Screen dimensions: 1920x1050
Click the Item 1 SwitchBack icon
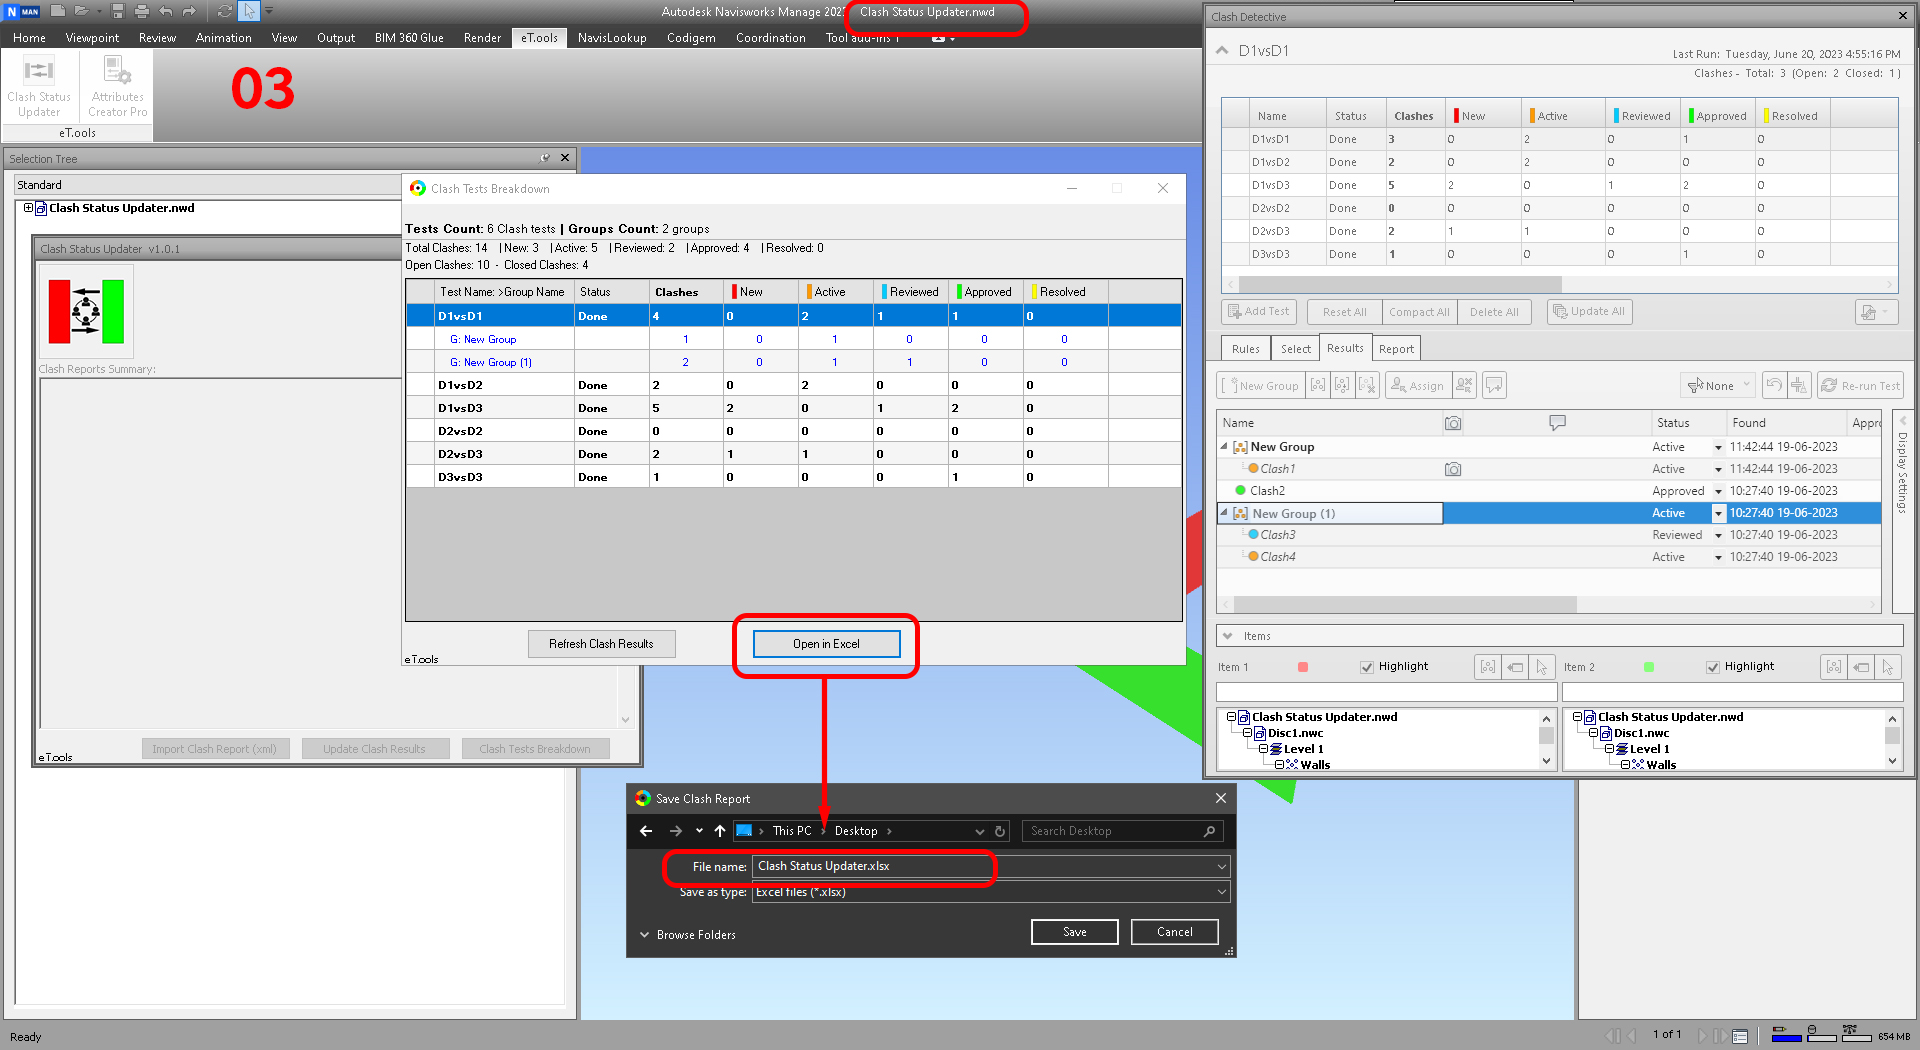coord(1515,667)
